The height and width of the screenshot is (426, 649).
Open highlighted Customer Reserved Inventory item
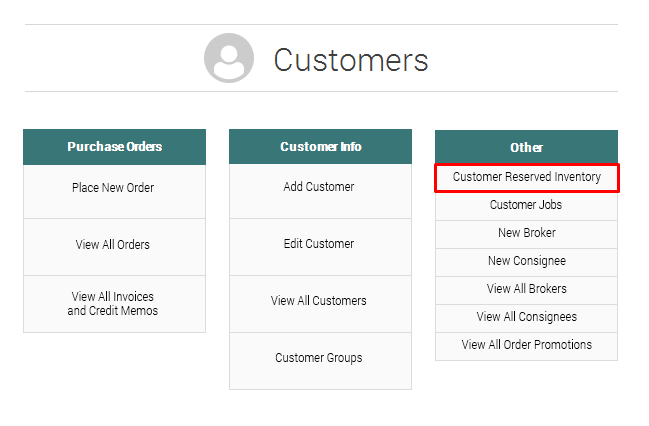point(527,178)
